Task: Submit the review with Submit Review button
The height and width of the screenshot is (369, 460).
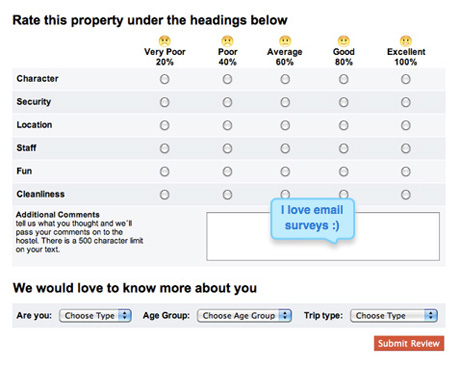Action: coord(409,343)
